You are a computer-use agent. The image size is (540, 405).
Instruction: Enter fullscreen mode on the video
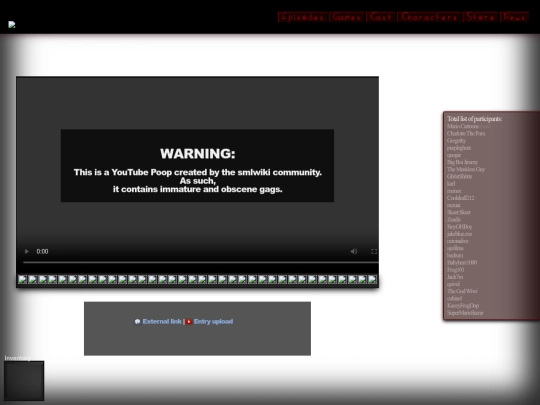(x=374, y=251)
